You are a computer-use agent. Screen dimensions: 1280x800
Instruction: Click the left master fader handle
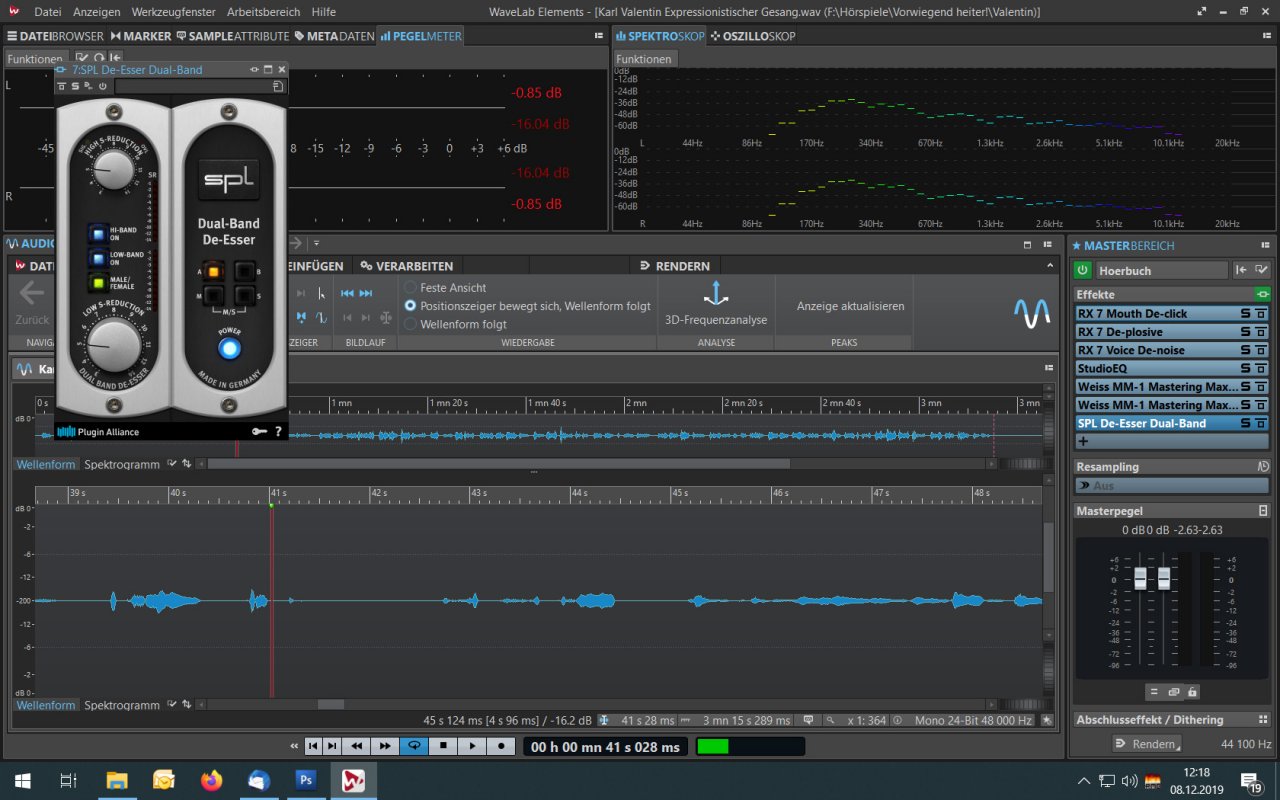[1140, 578]
